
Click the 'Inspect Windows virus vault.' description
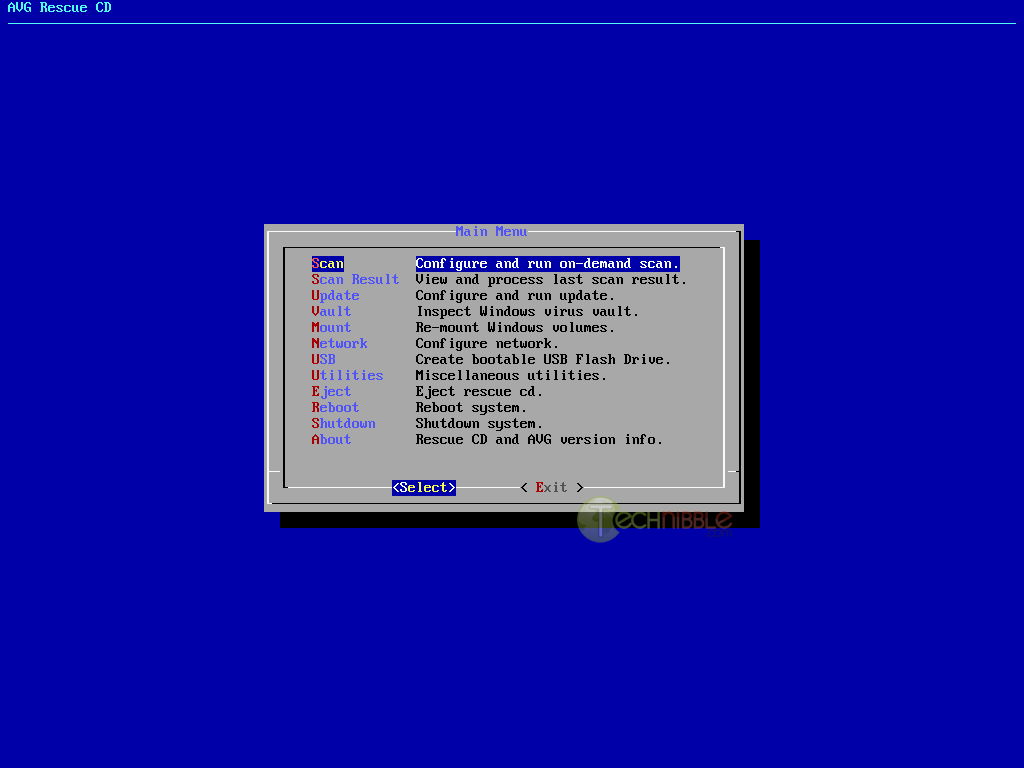527,312
